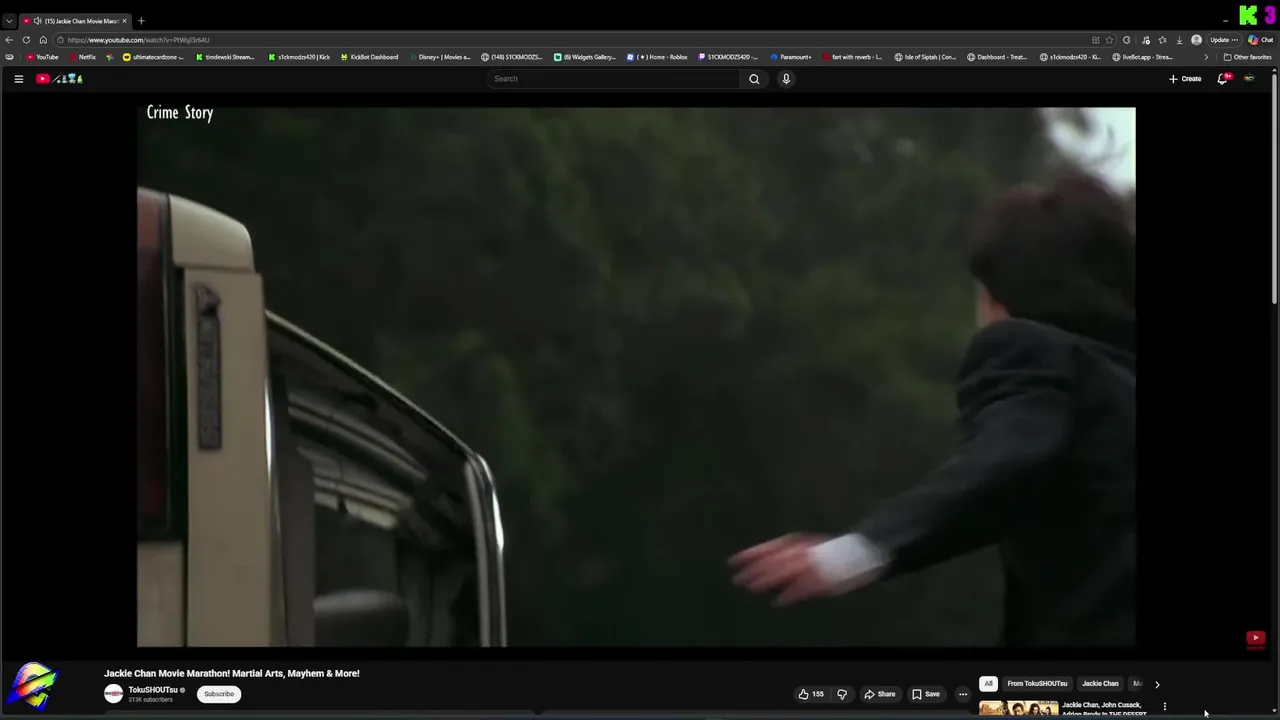Open the Home - Roblox bookmark
Image resolution: width=1280 pixels, height=720 pixels.
coord(657,57)
